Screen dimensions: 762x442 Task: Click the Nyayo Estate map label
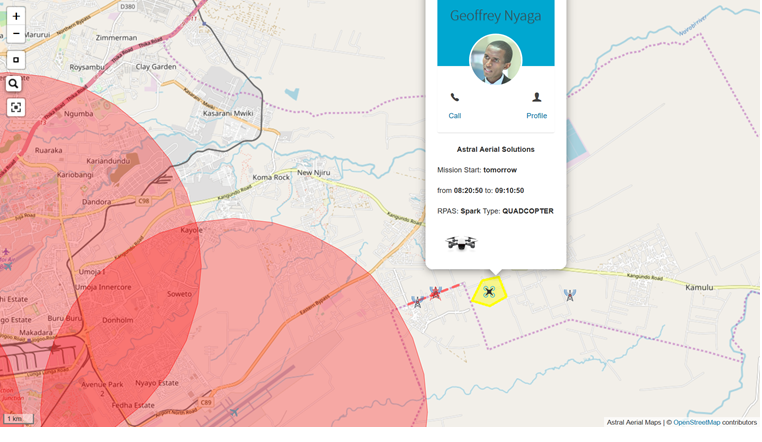[x=156, y=383]
